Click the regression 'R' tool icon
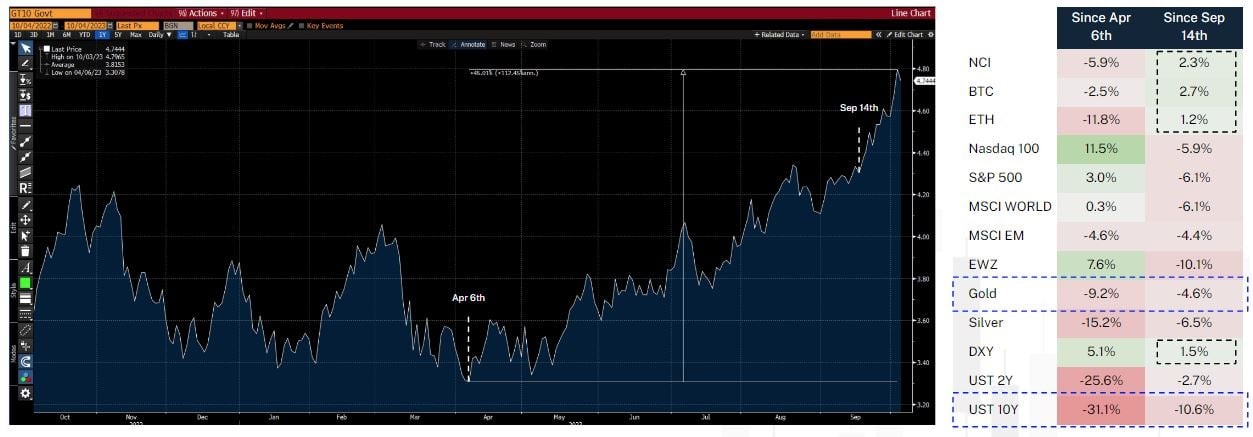This screenshot has height=437, width=1253. click(25, 188)
